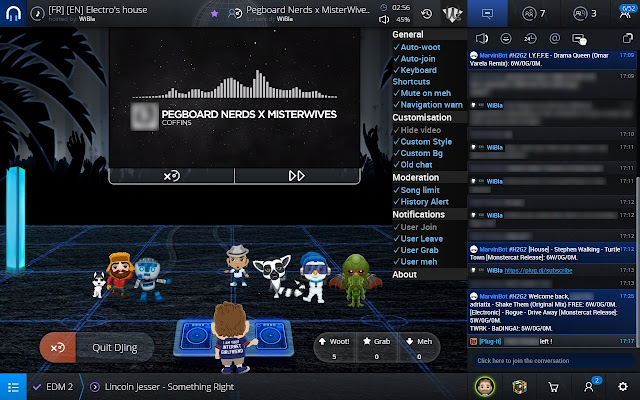Viewport: 640px width, 400px height.
Task: Click the chat input field
Action: (552, 361)
